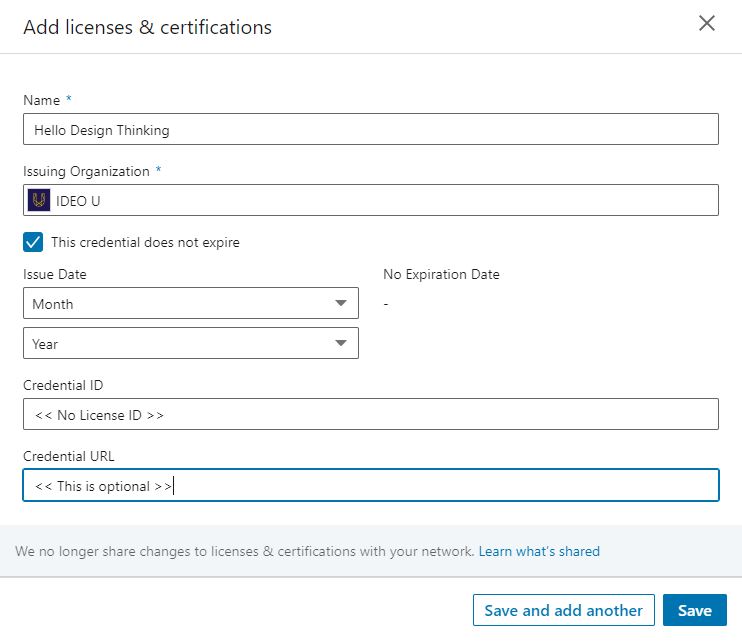Close the Add licenses & certifications dialog
The width and height of the screenshot is (742, 641).
coord(707,24)
